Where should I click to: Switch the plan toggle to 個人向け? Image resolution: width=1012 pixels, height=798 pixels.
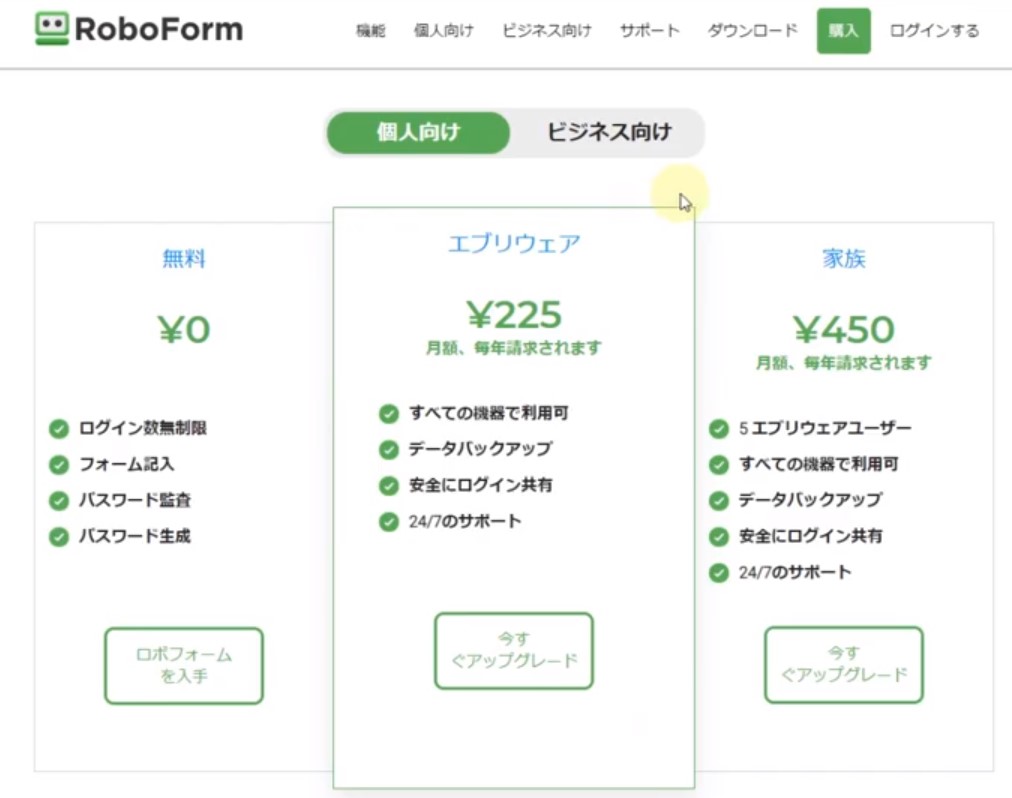tap(418, 132)
